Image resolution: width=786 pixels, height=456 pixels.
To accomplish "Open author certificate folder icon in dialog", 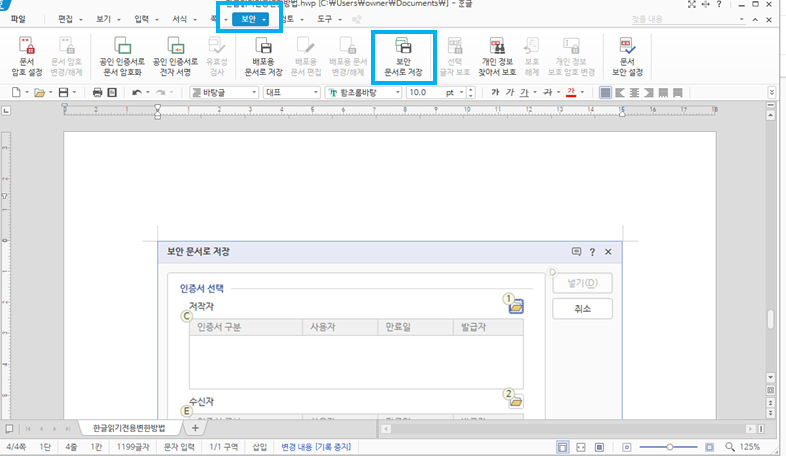I will (516, 306).
